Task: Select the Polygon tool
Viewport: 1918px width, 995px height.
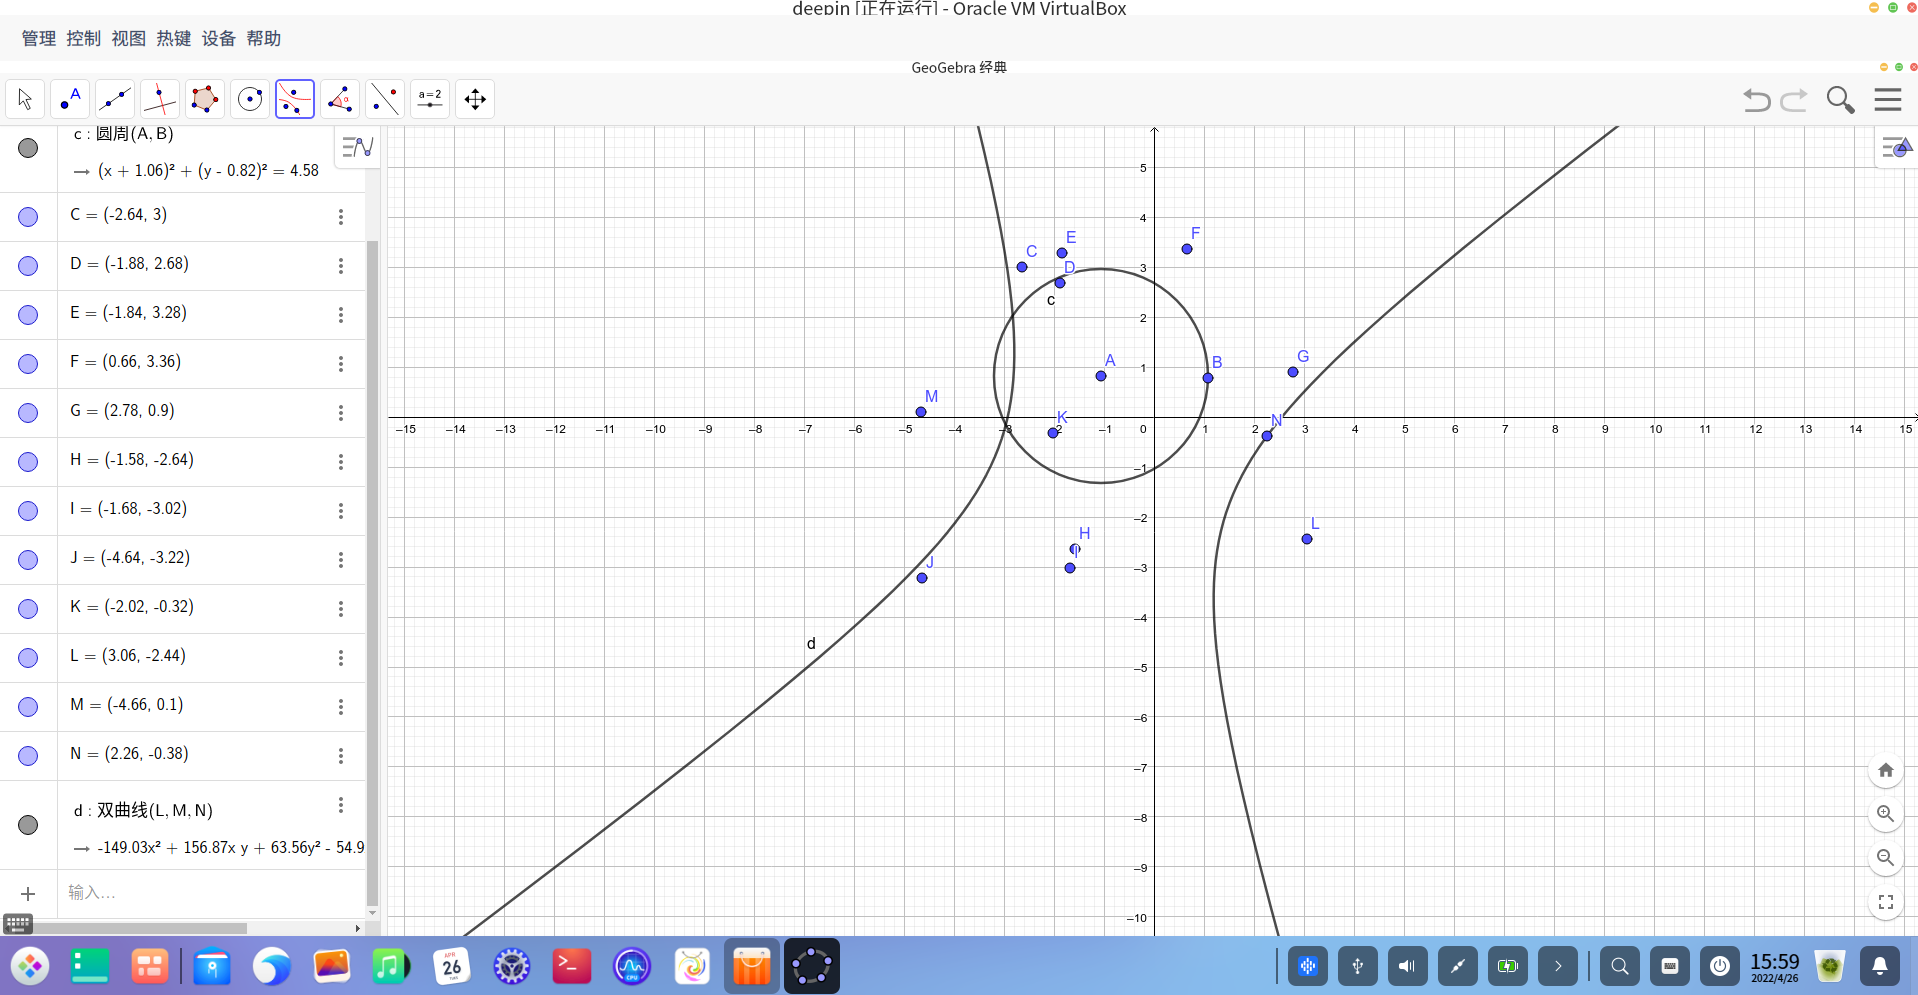Action: coord(205,99)
